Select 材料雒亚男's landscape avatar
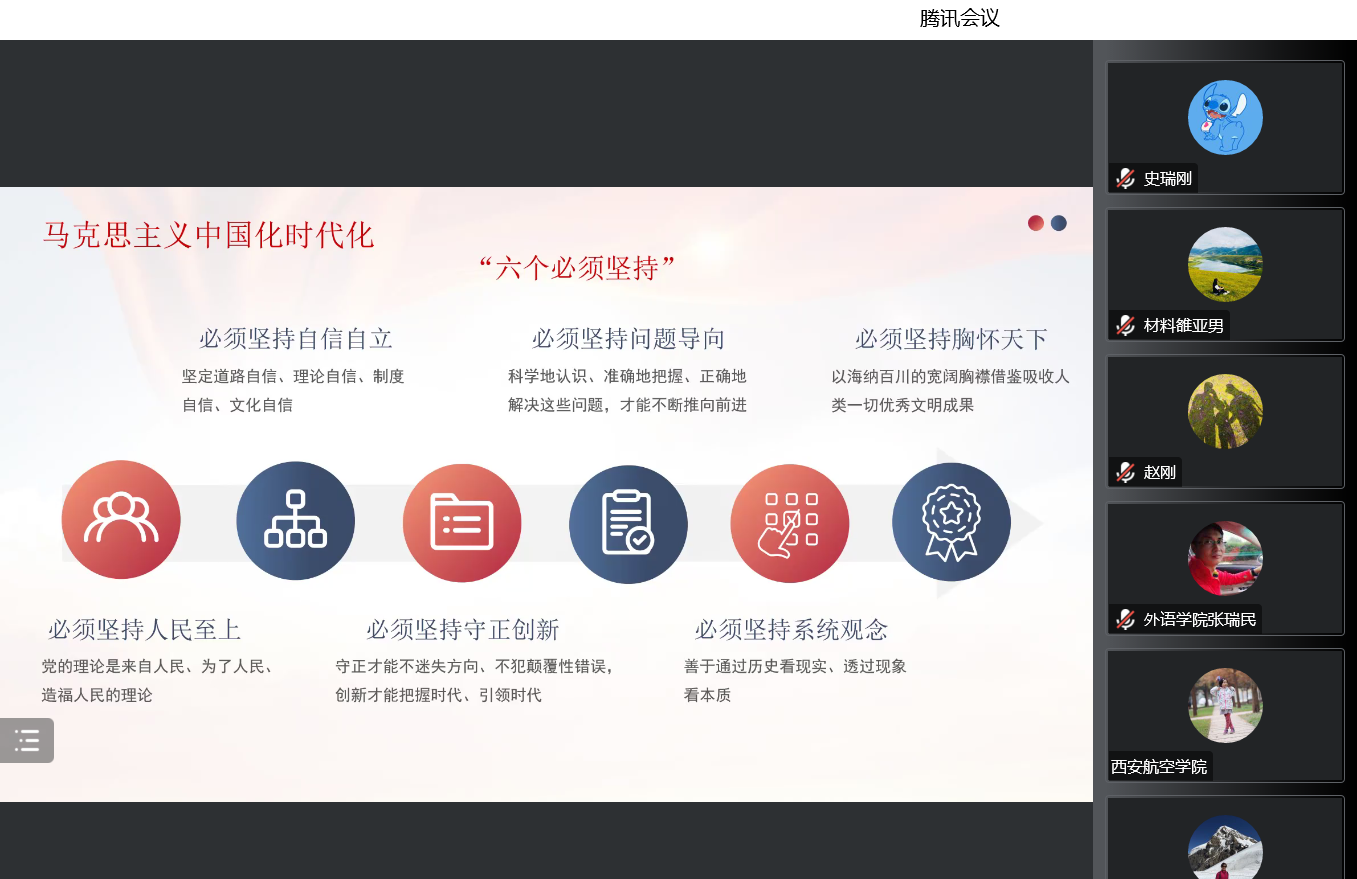 (x=1225, y=264)
